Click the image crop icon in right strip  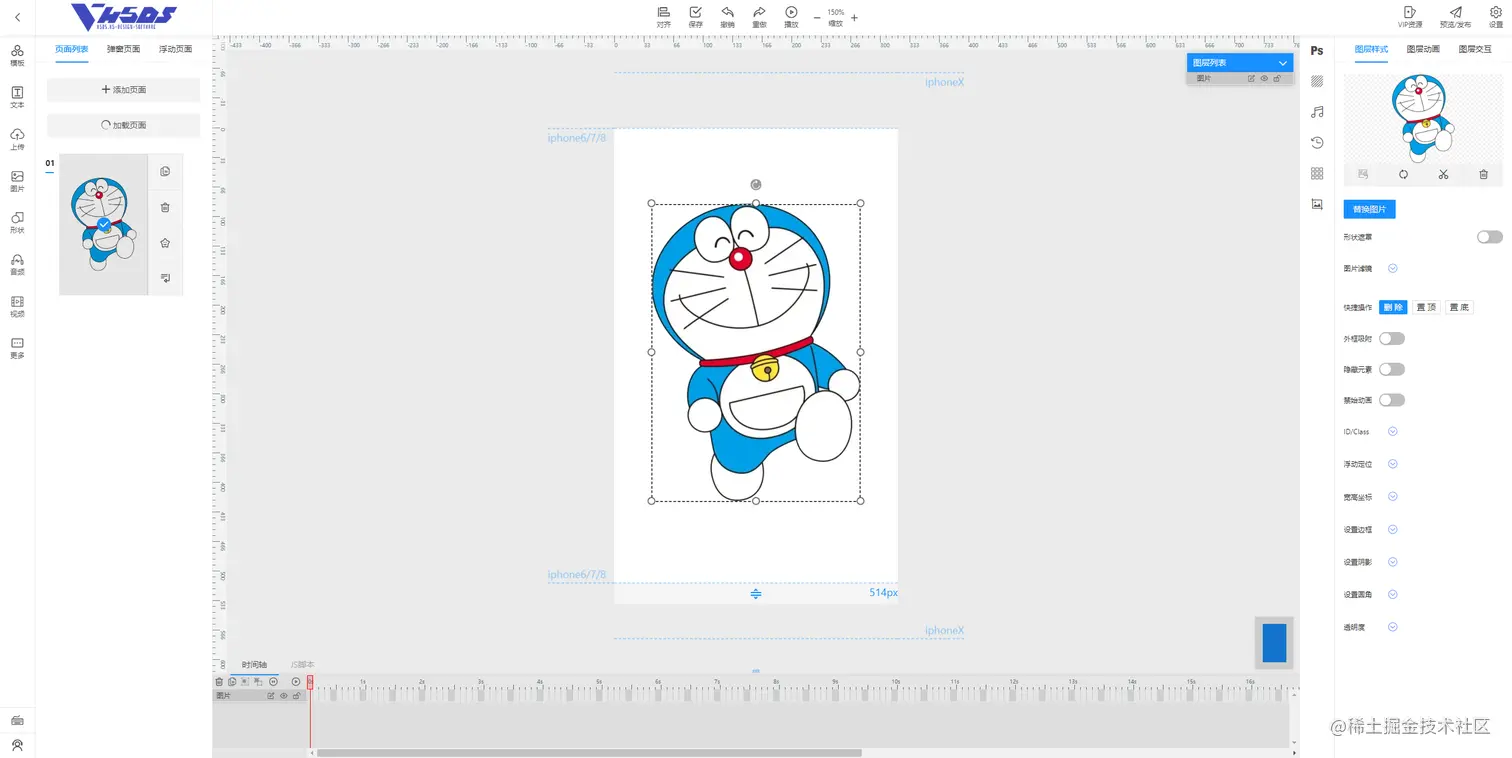click(1317, 204)
